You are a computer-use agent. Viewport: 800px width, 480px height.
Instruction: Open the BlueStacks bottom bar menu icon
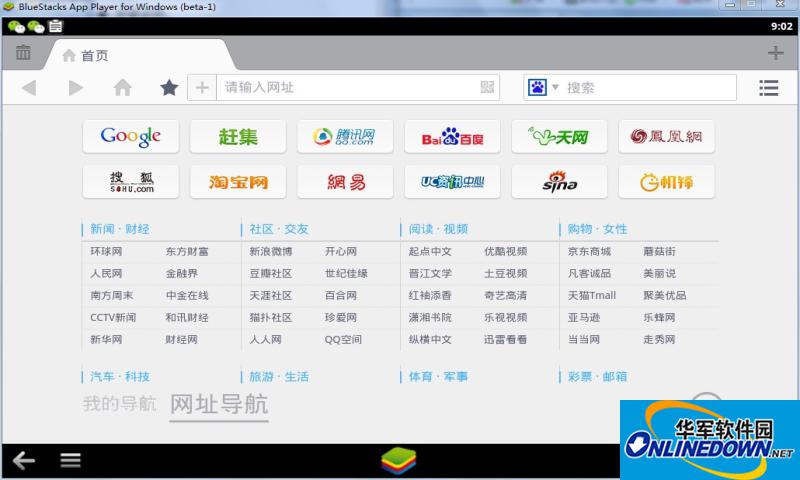(x=70, y=460)
